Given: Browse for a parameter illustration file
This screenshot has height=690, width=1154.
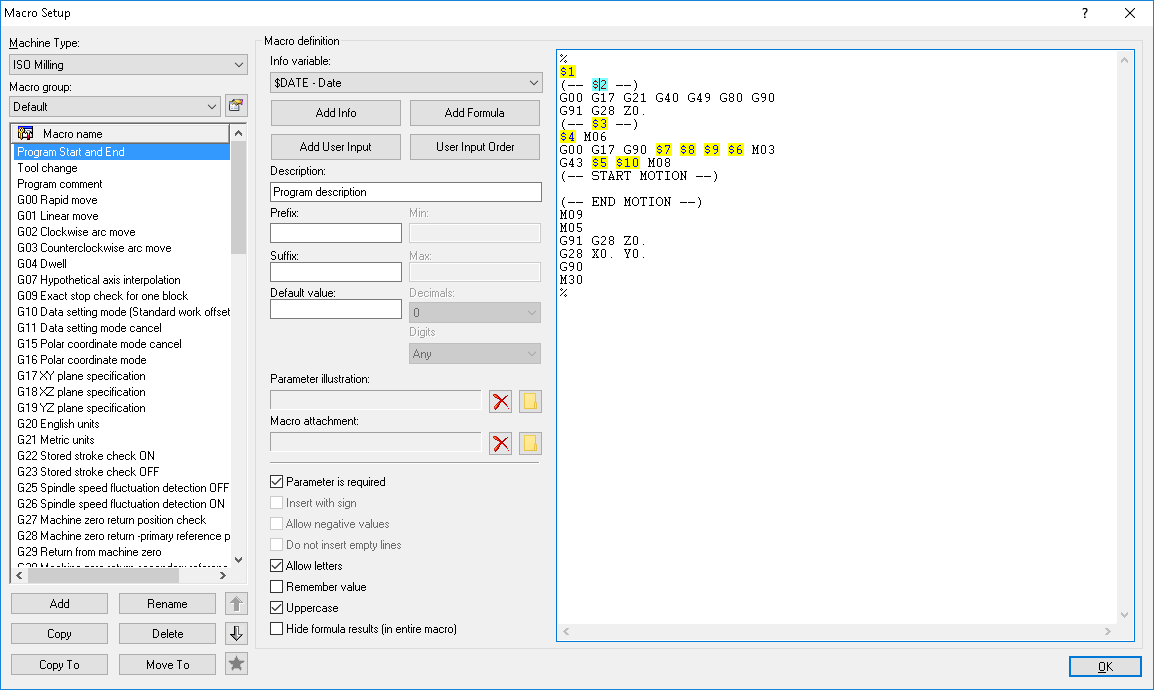Looking at the screenshot, I should [530, 401].
